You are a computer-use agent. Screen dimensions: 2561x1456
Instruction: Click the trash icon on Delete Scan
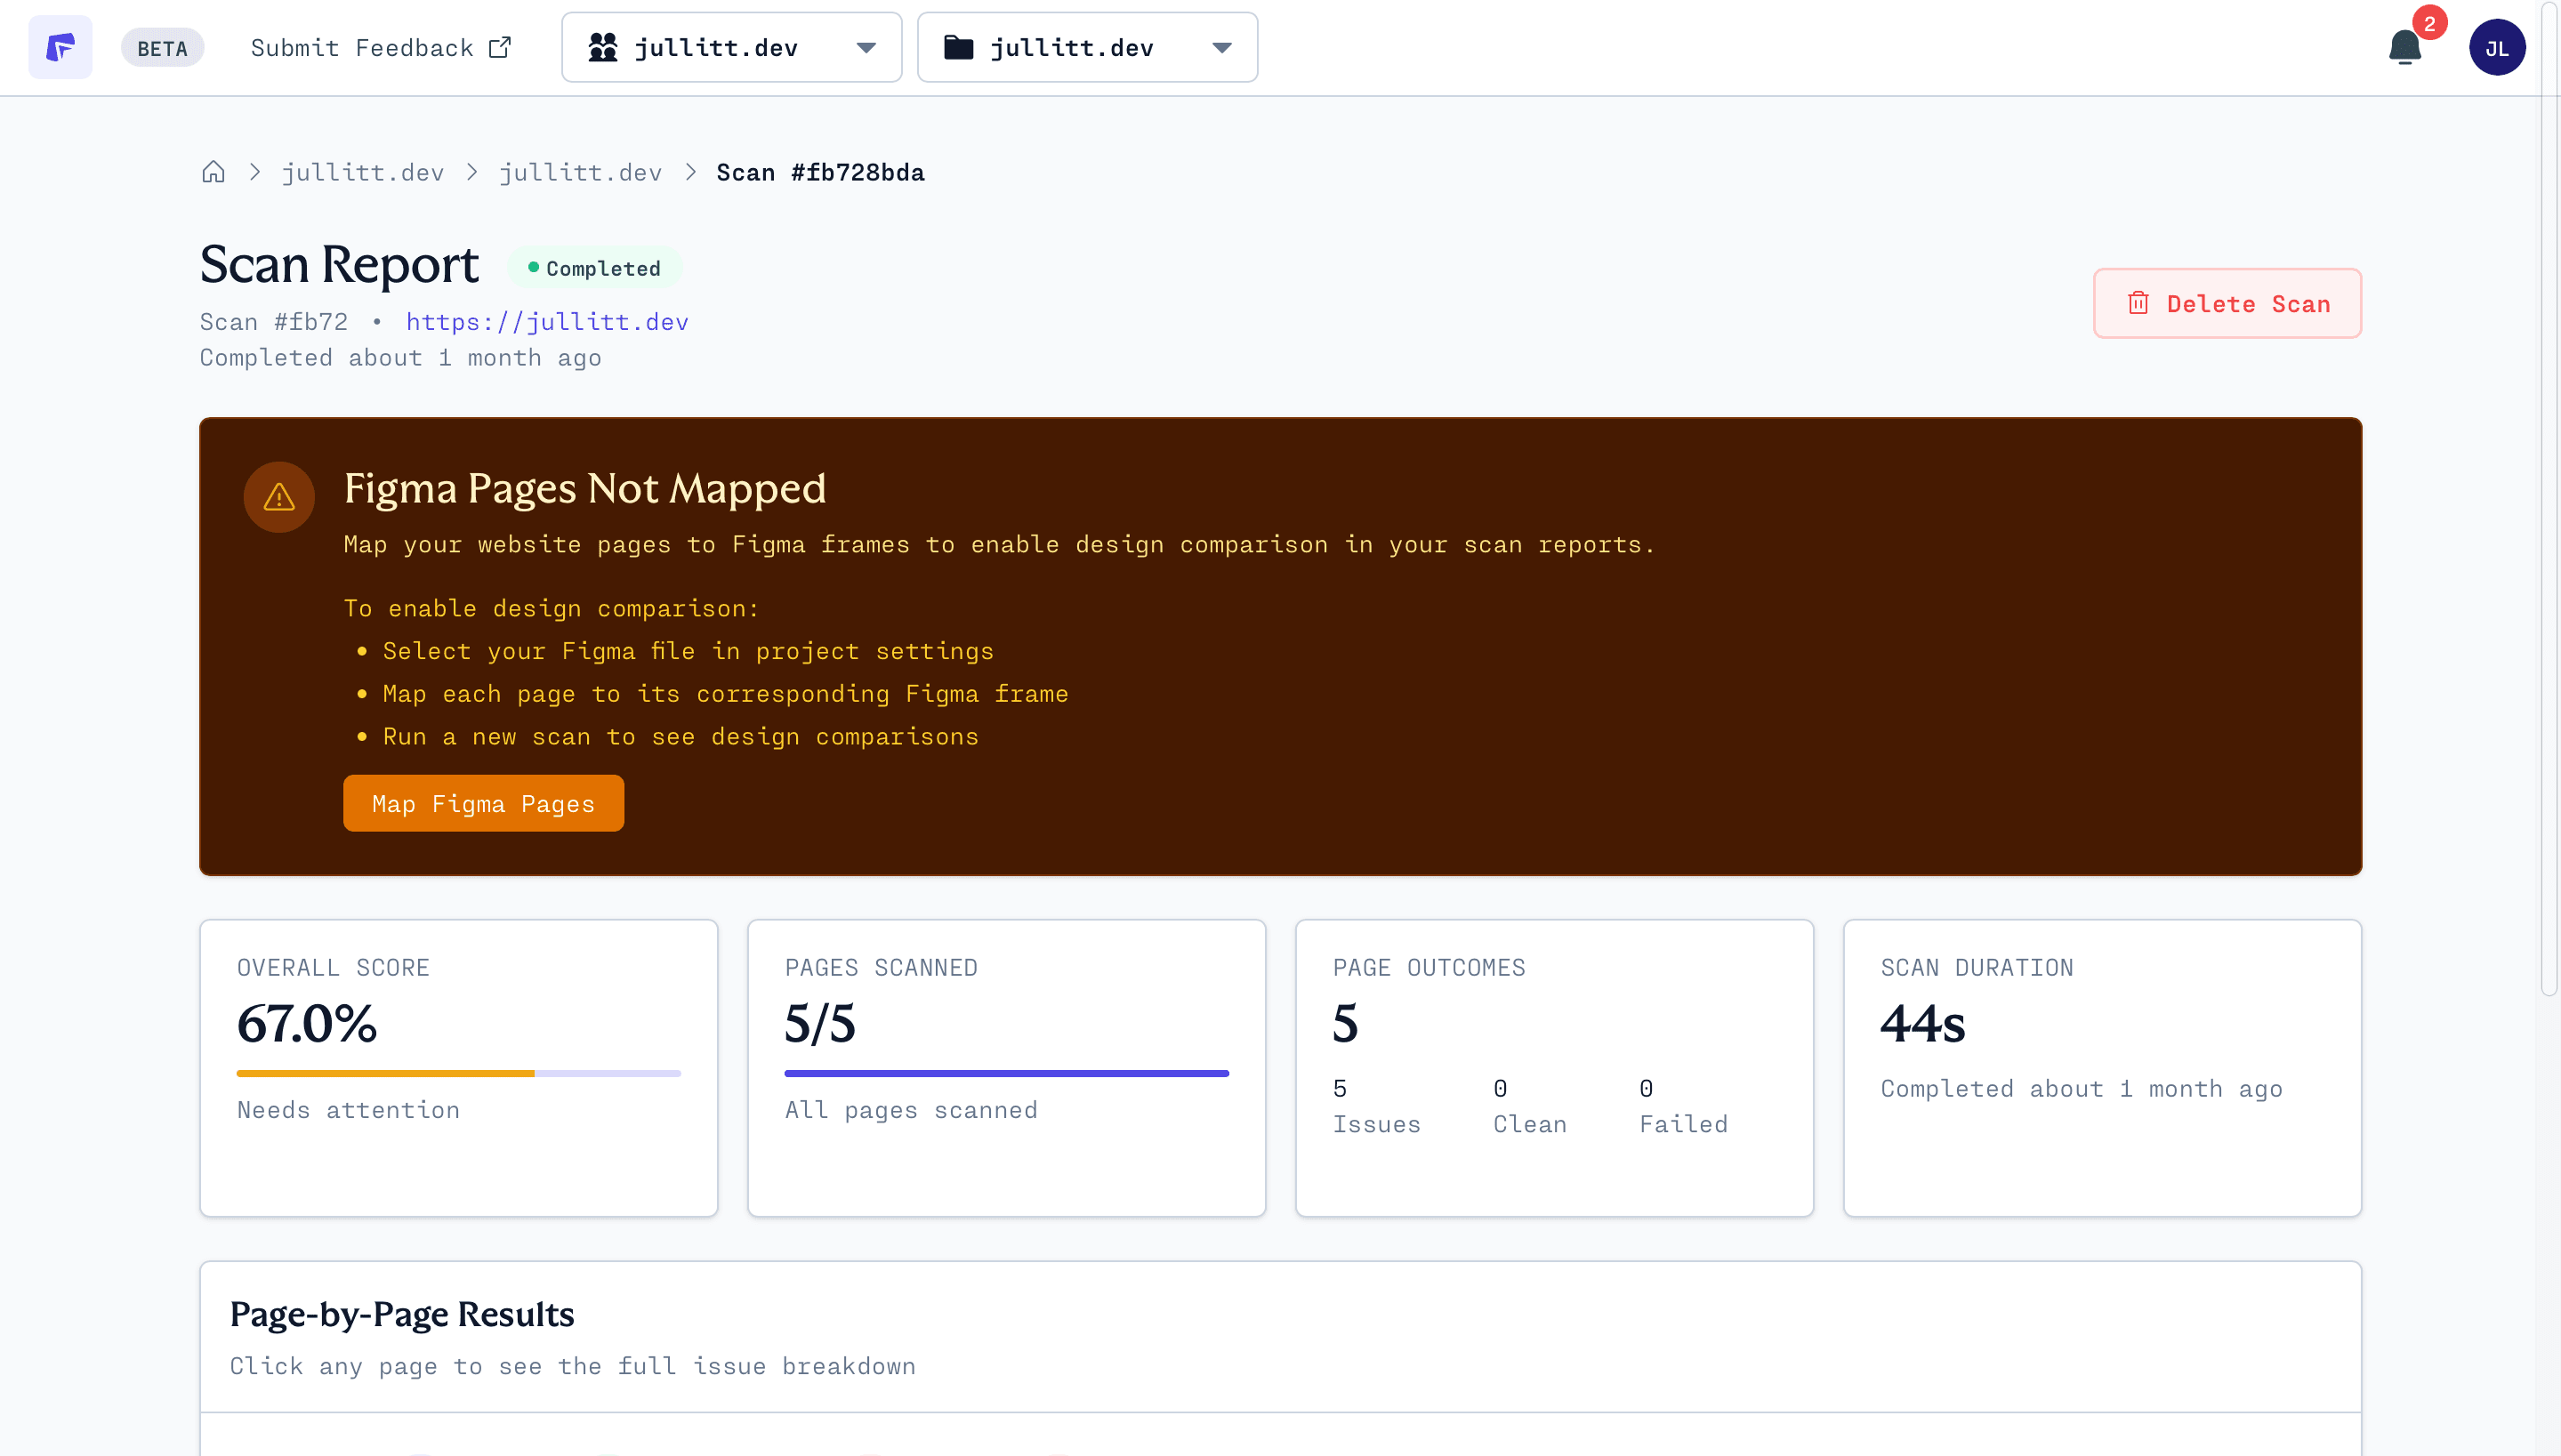(2138, 303)
